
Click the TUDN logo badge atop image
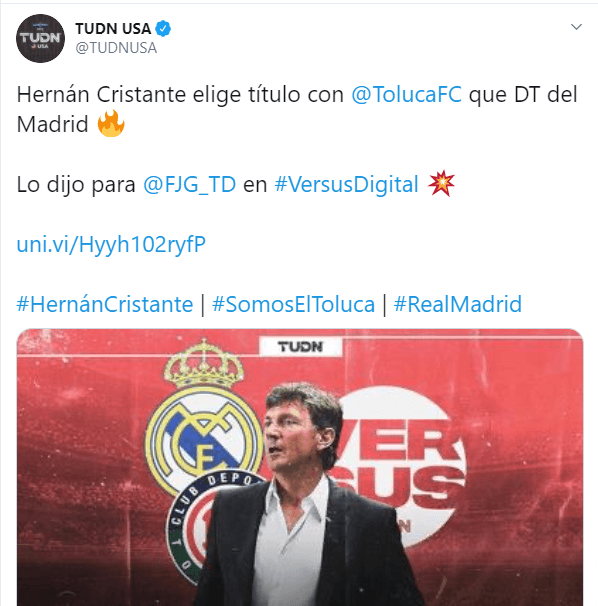(300, 347)
